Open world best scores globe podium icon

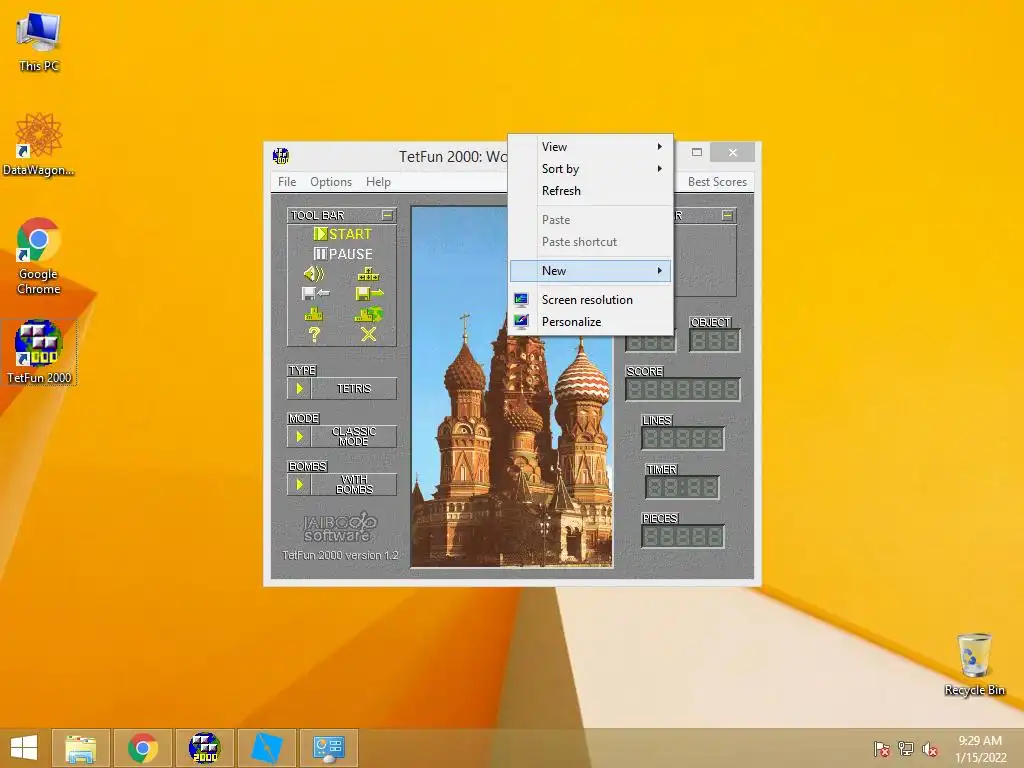[368, 314]
